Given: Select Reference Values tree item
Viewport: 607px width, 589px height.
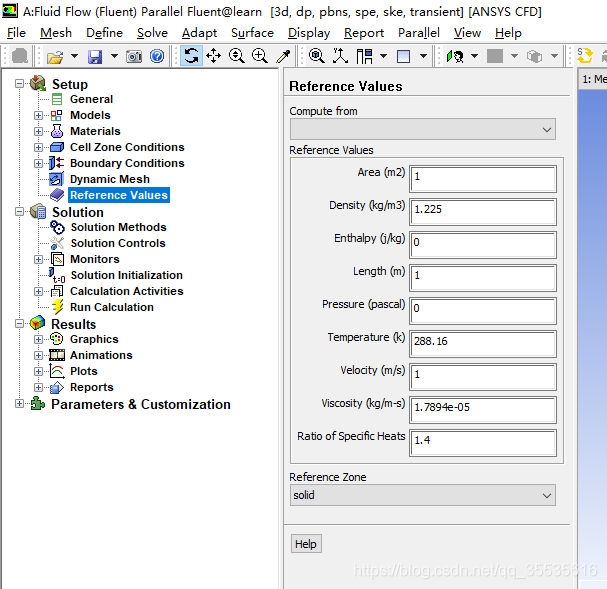Looking at the screenshot, I should point(119,195).
